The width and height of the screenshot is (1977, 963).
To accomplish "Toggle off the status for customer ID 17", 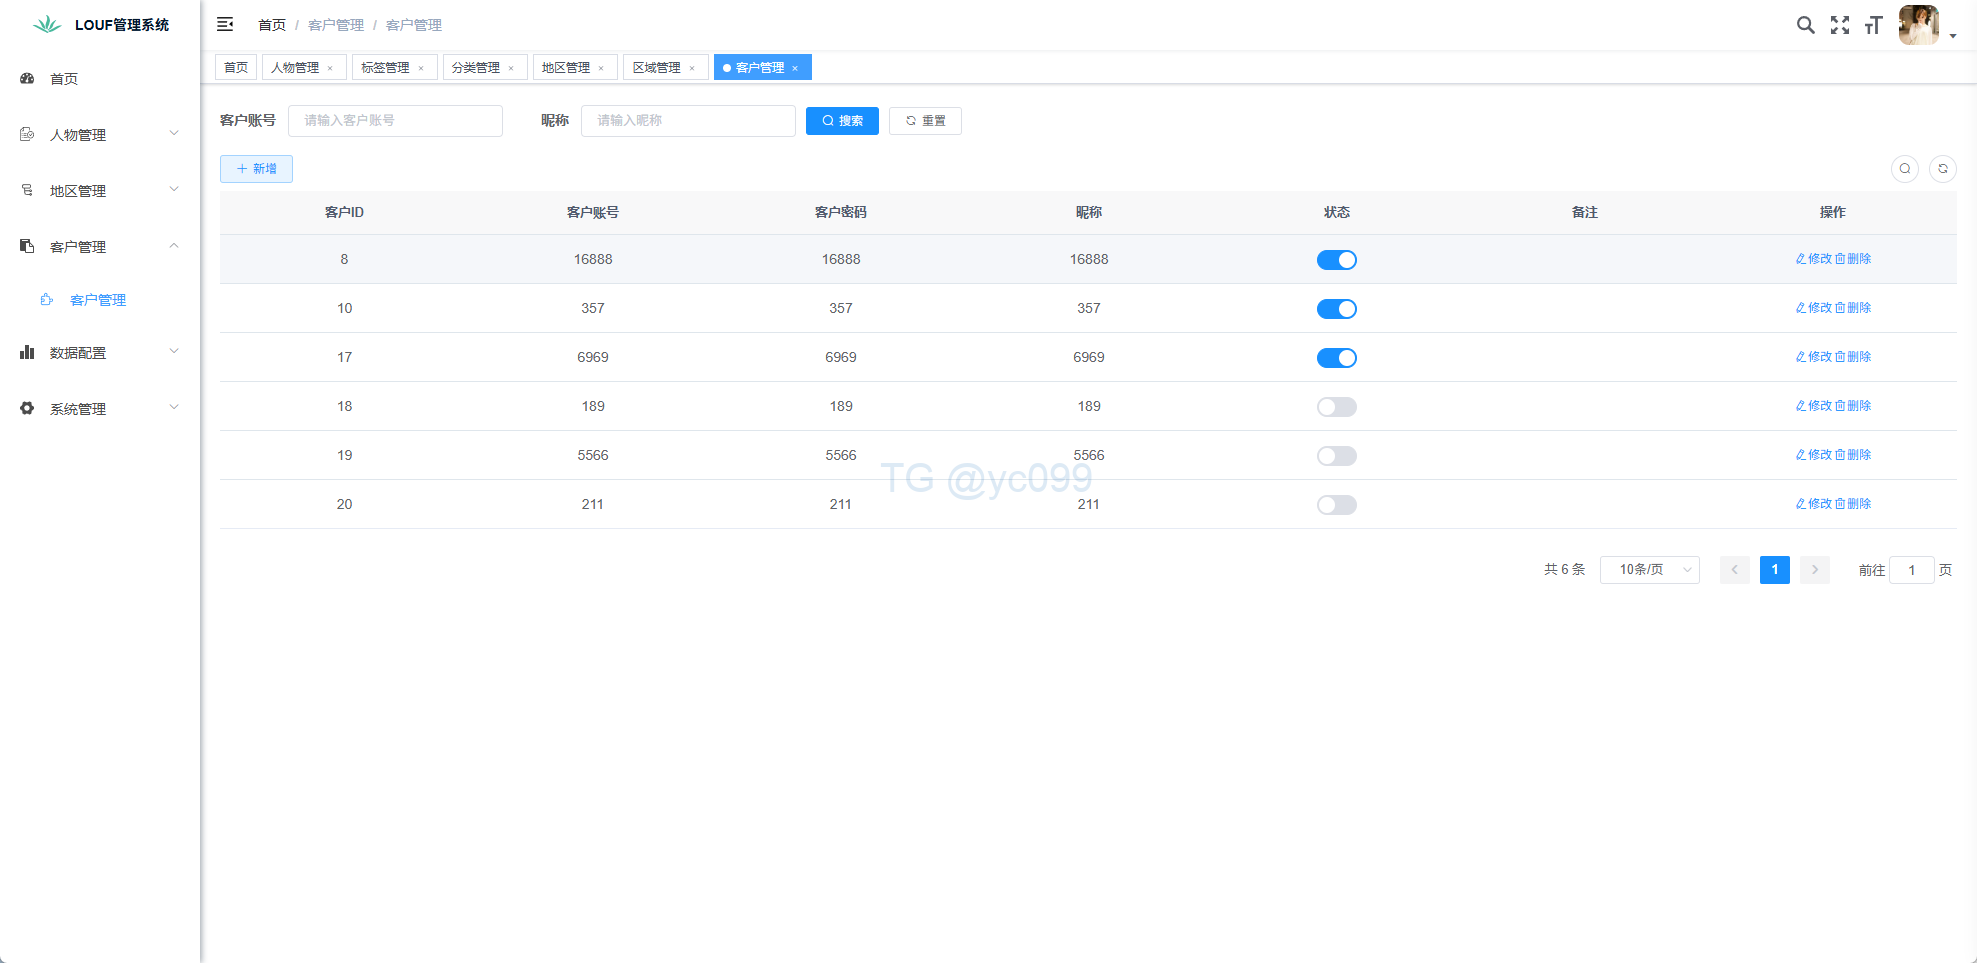I will [1336, 358].
